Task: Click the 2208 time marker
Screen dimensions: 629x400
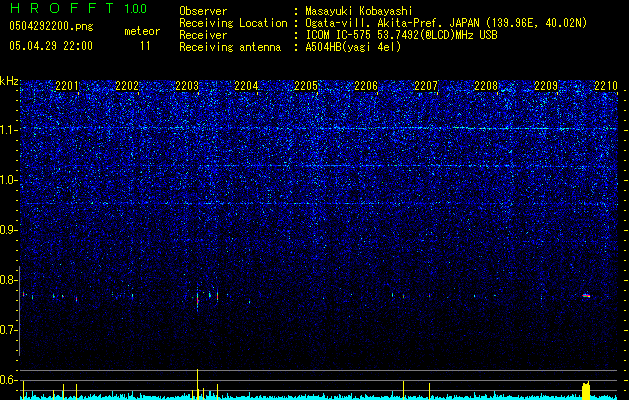Action: coord(486,86)
